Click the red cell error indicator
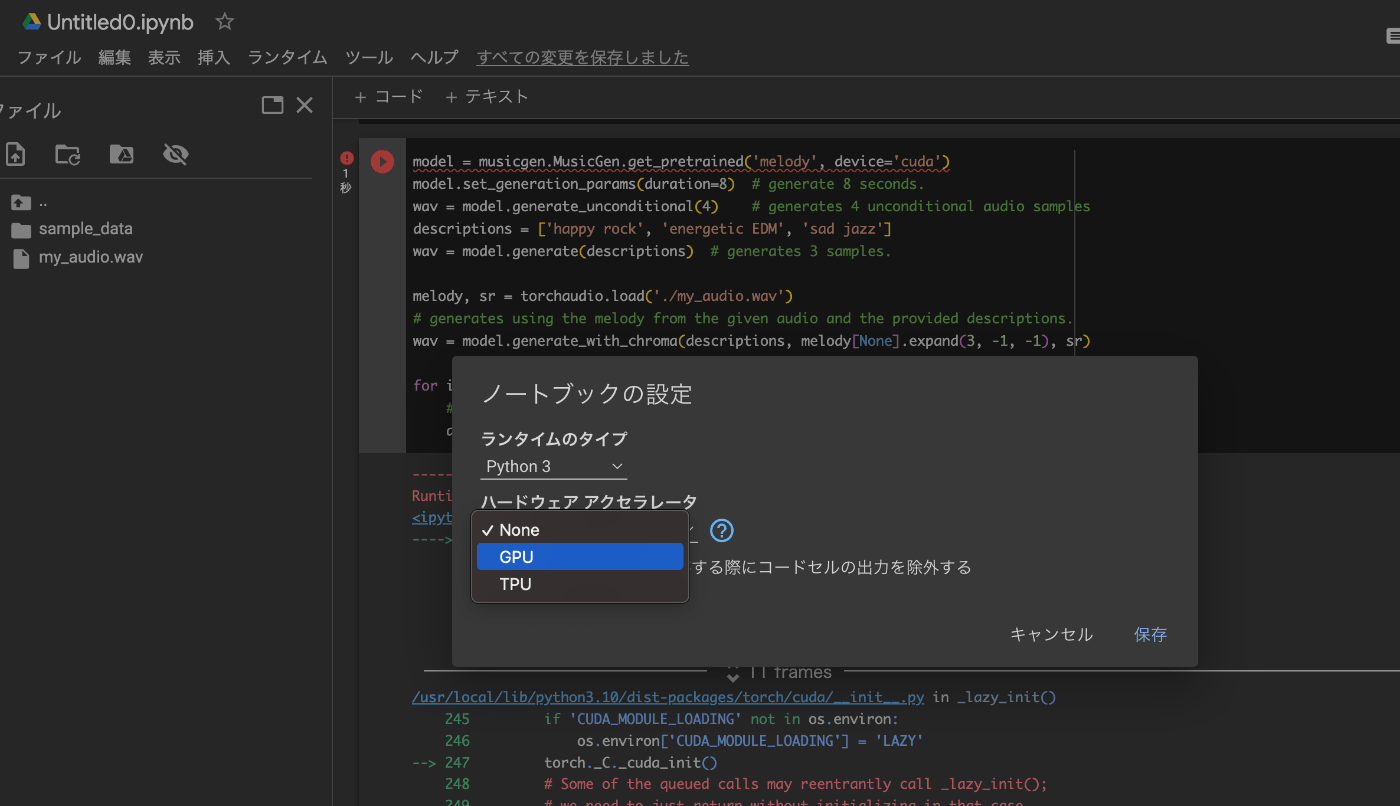The width and height of the screenshot is (1400, 806). 346,158
